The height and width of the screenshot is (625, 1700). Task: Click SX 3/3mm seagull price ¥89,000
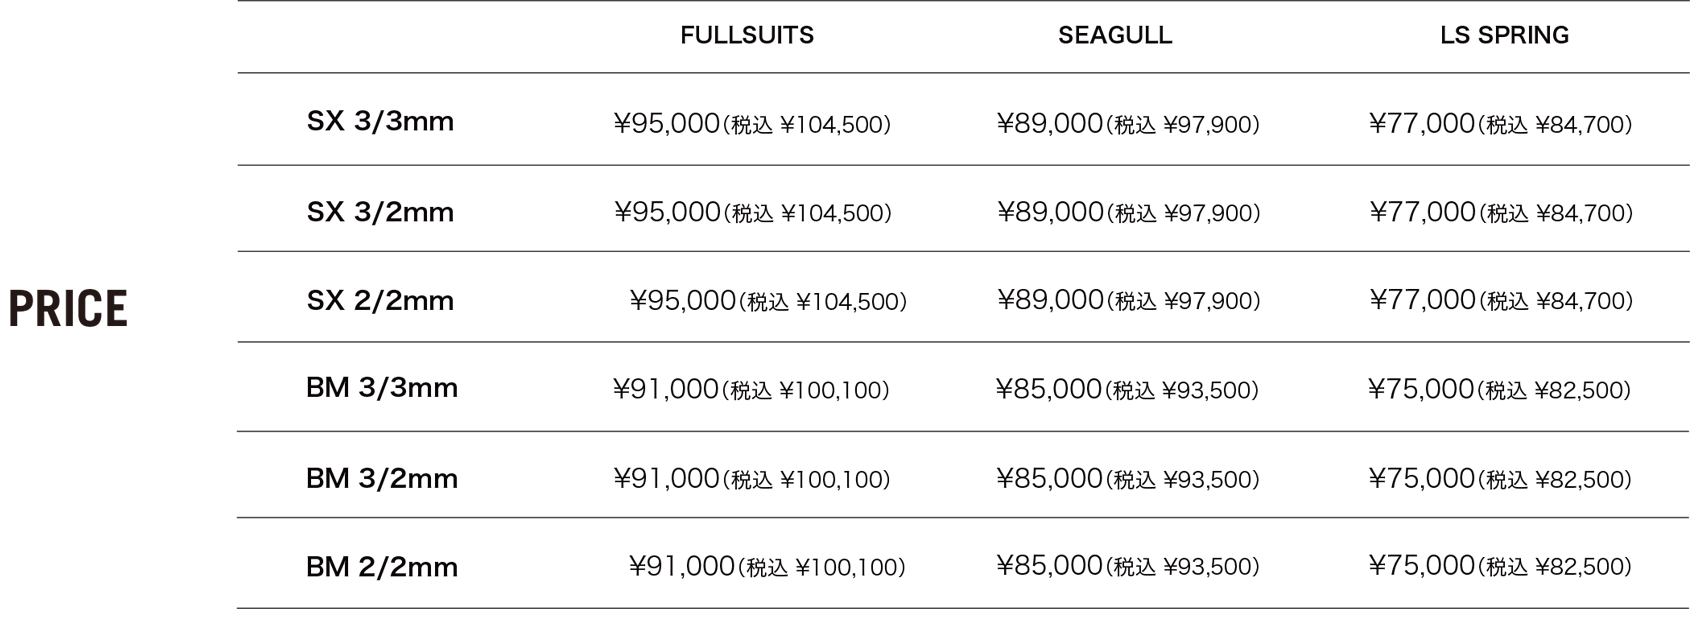click(1050, 123)
